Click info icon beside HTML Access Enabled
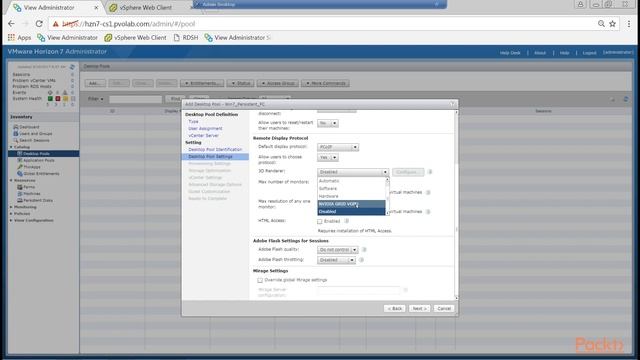This screenshot has width=640, height=360. pyautogui.click(x=346, y=221)
